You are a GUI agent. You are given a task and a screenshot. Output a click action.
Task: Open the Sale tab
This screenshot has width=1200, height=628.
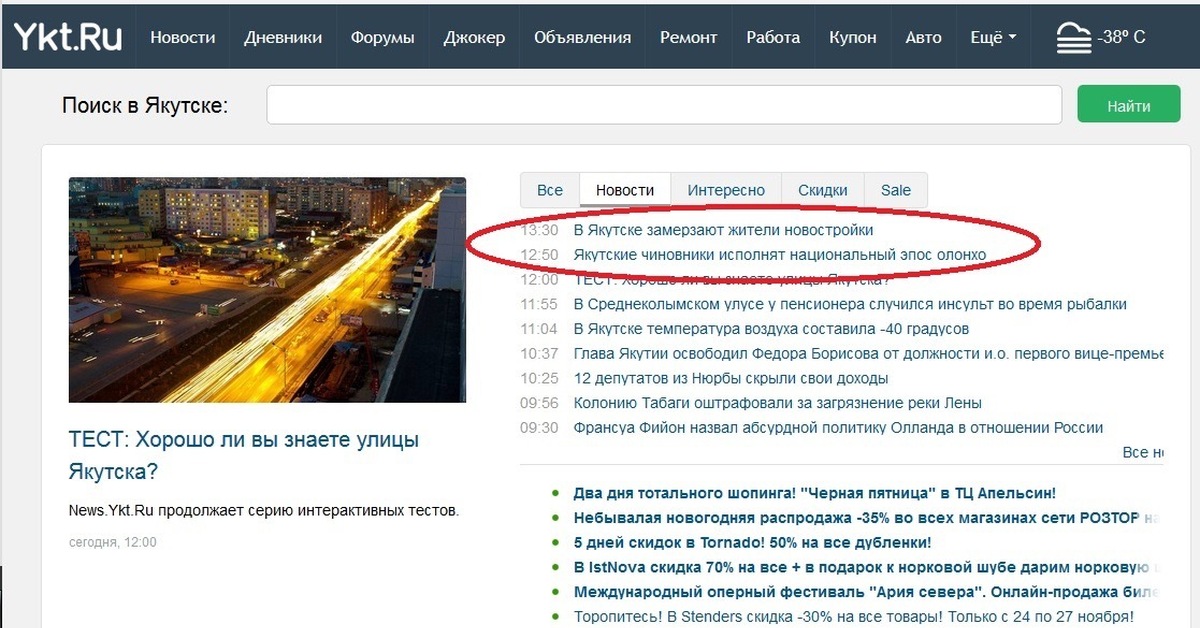[x=895, y=190]
